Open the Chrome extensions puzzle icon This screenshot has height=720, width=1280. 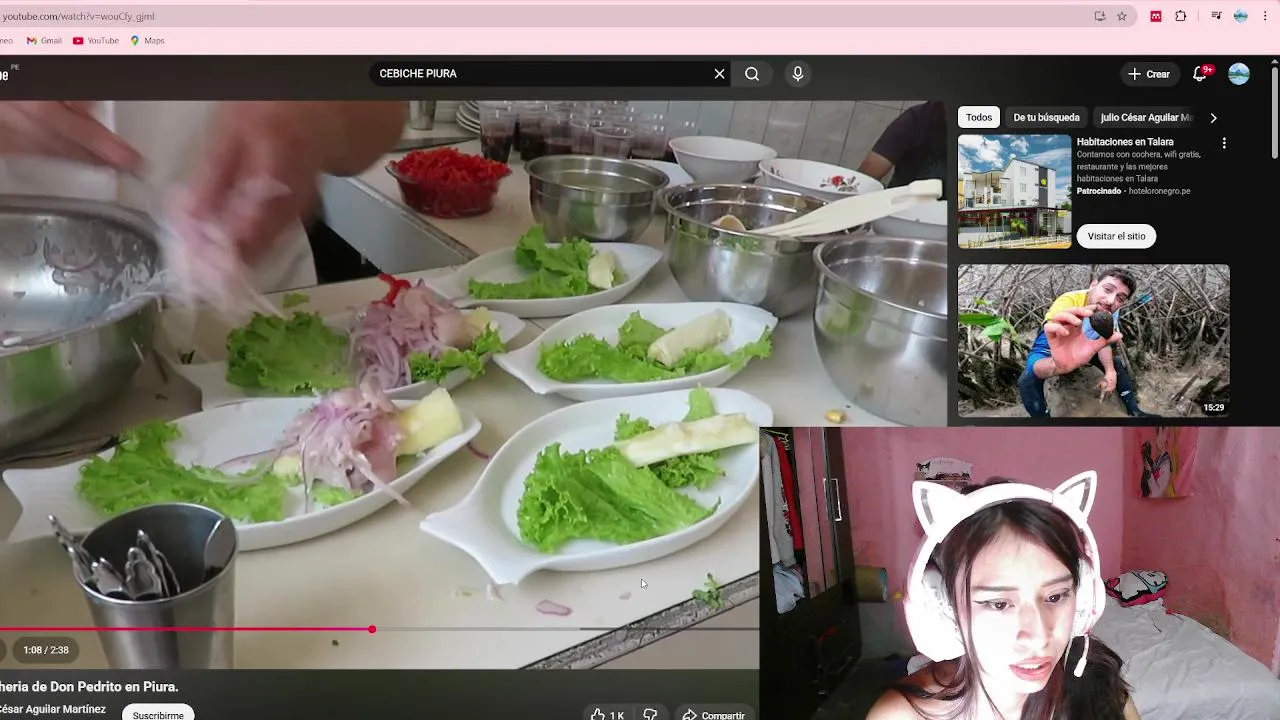(1181, 16)
